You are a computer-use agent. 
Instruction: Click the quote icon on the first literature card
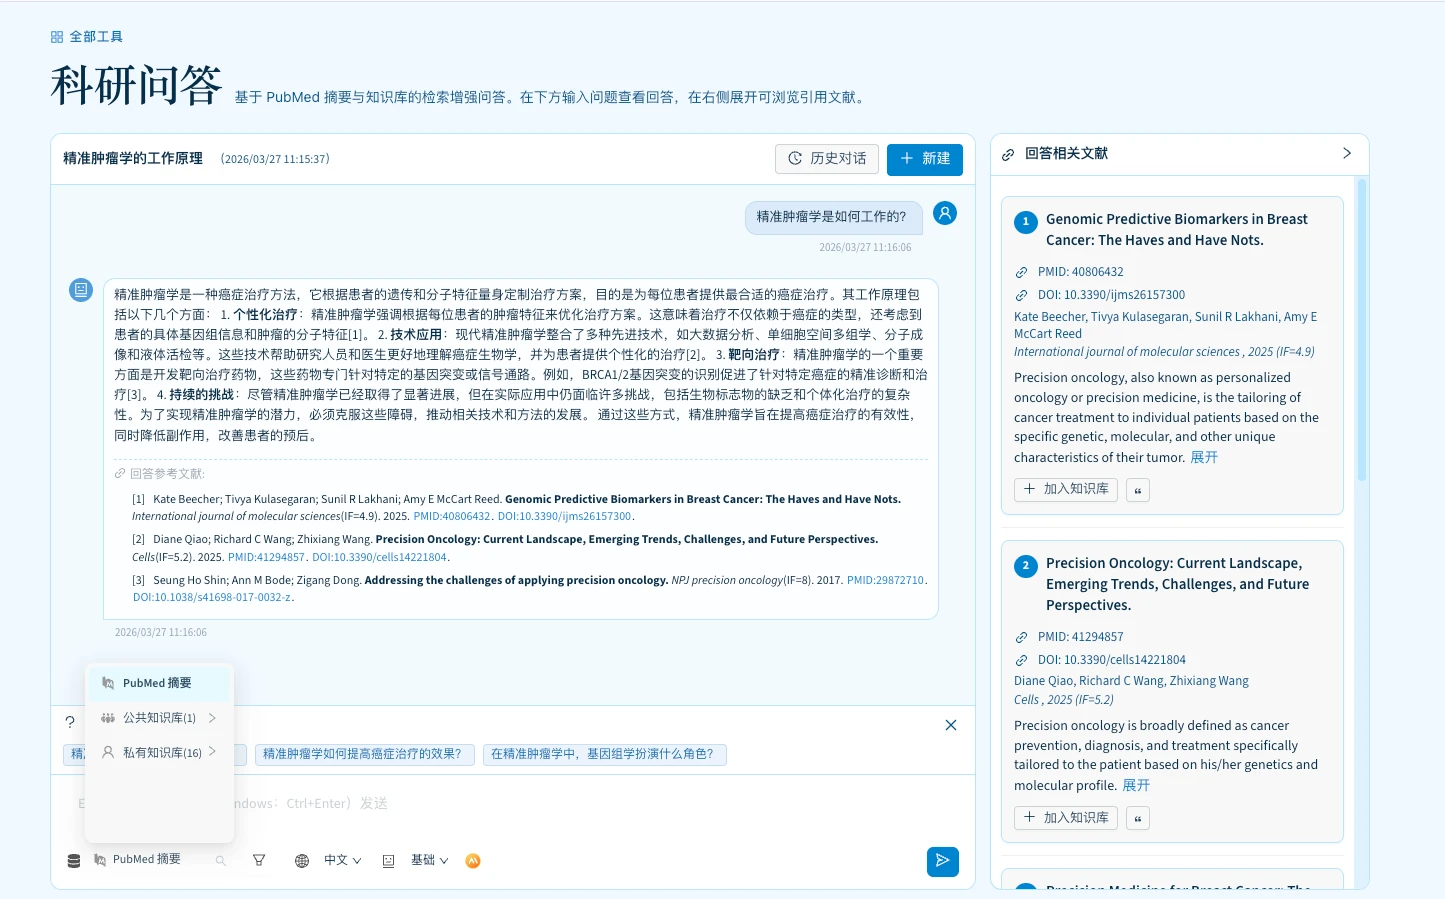tap(1137, 489)
